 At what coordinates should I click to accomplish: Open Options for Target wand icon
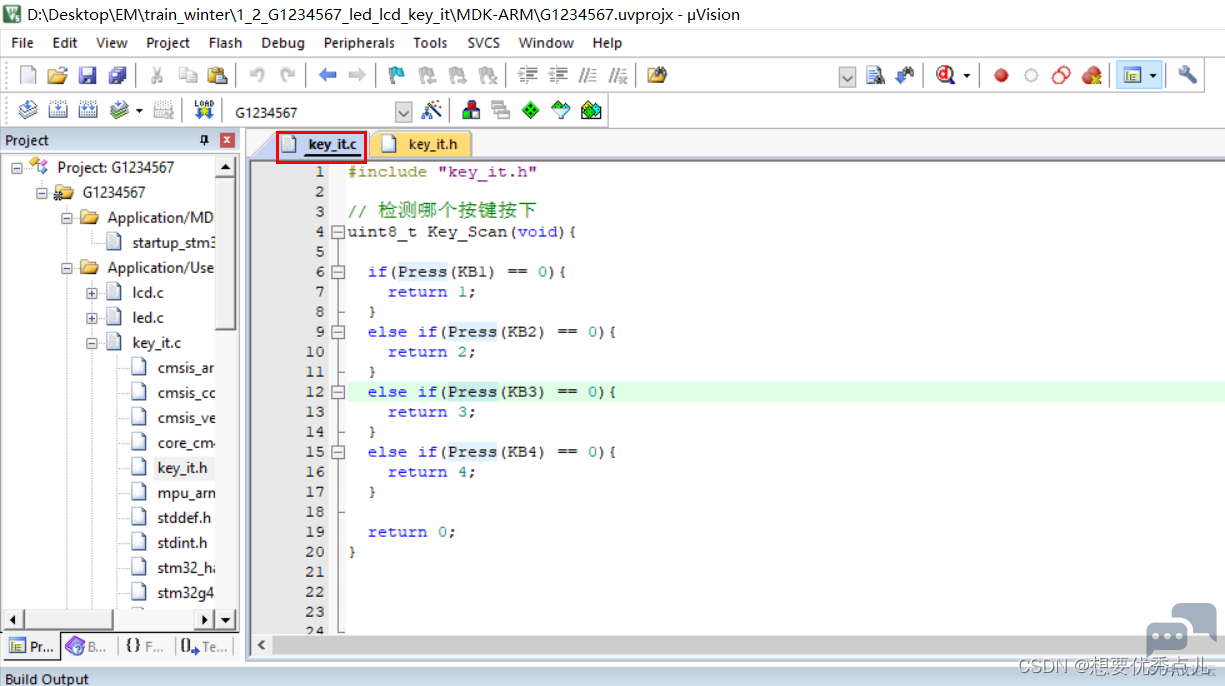tap(432, 110)
